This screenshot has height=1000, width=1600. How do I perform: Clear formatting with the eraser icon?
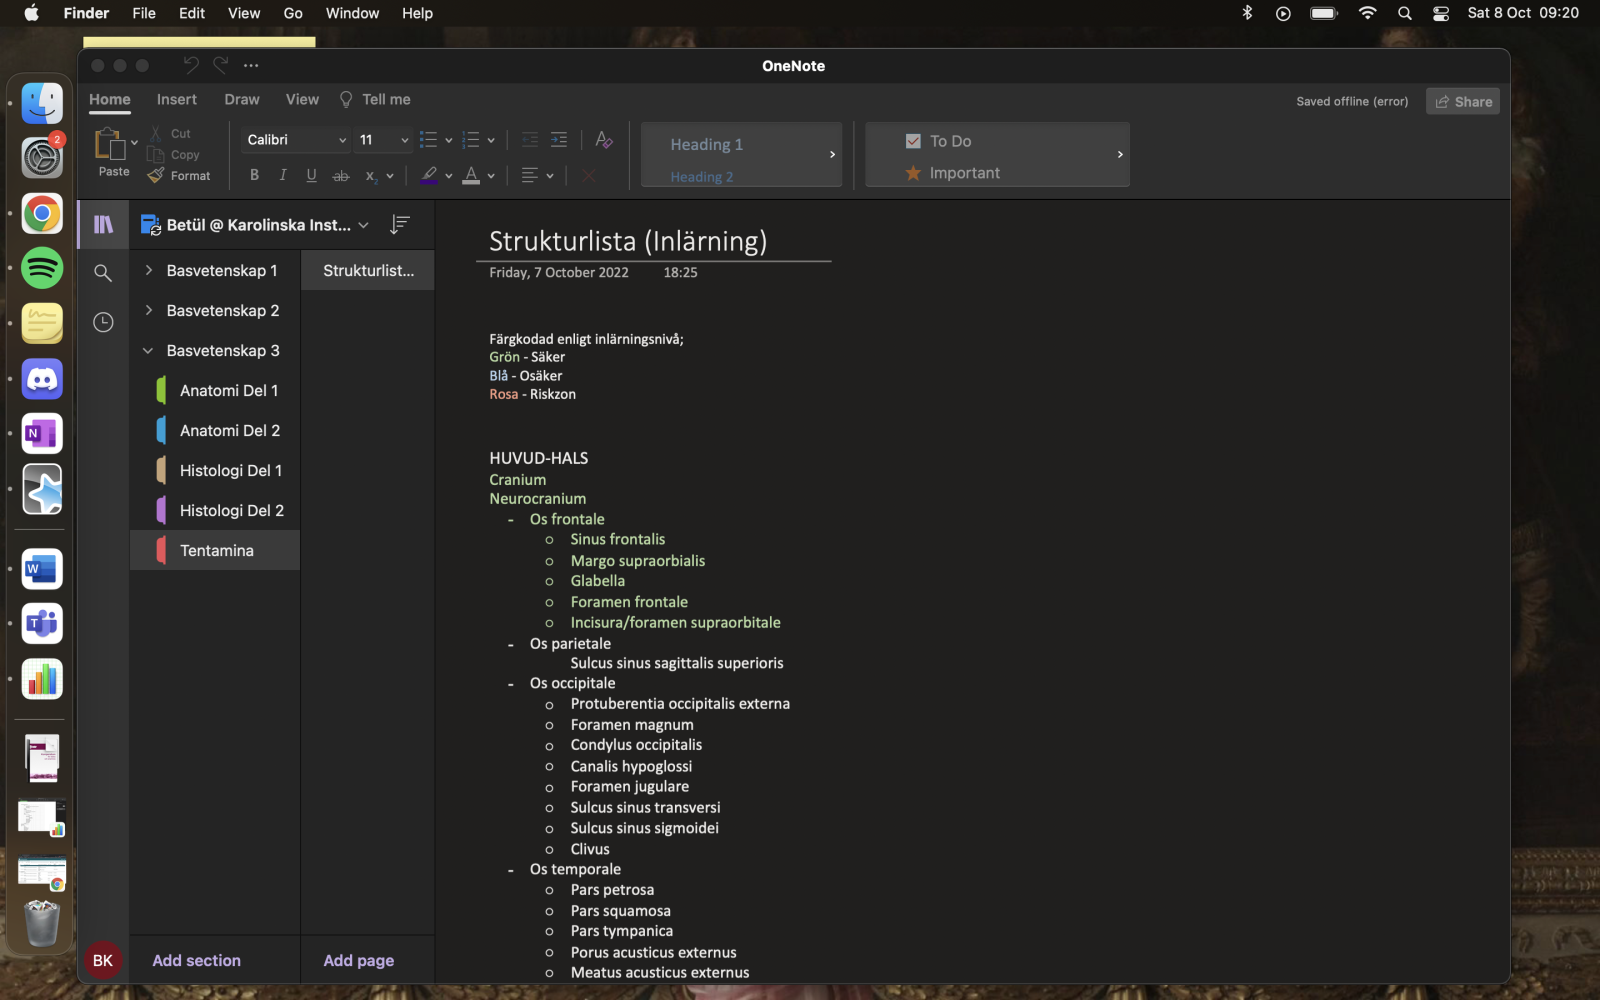(603, 140)
